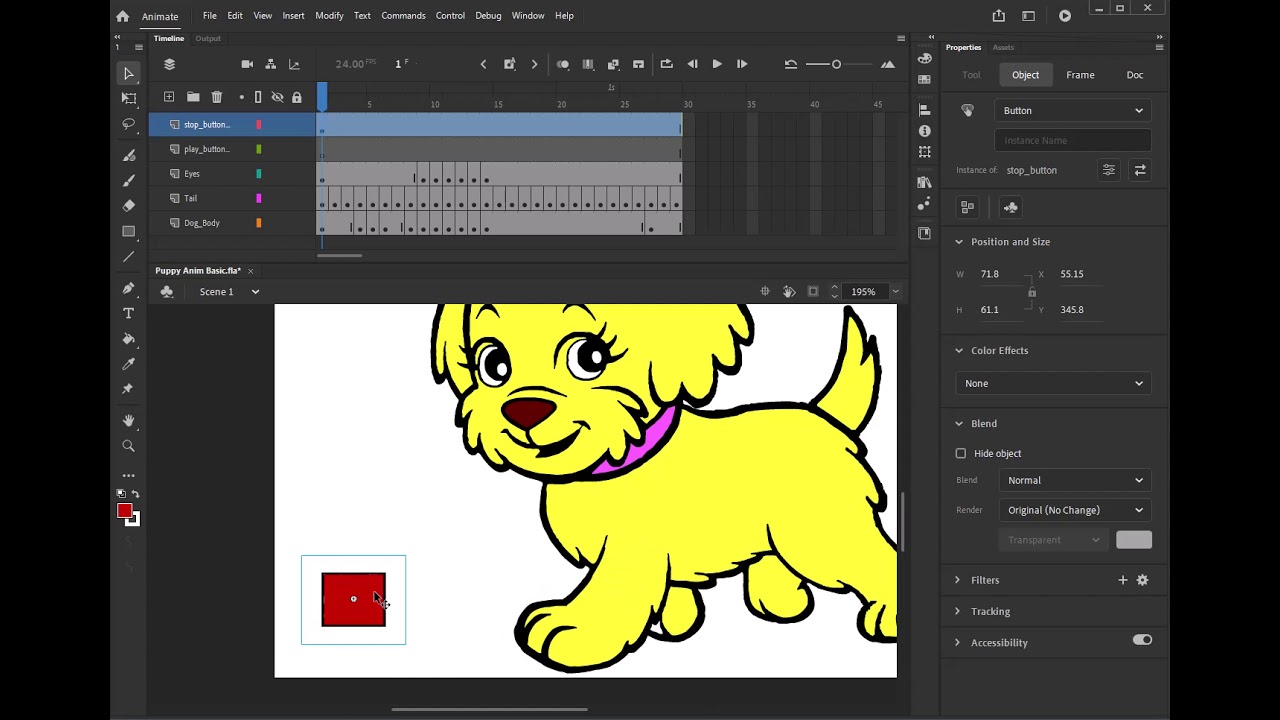Toggle width-height link lock
Image resolution: width=1280 pixels, height=720 pixels.
pos(1032,292)
